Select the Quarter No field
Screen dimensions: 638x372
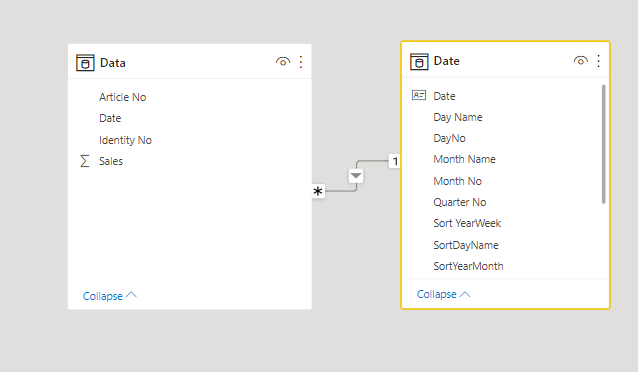tap(460, 202)
